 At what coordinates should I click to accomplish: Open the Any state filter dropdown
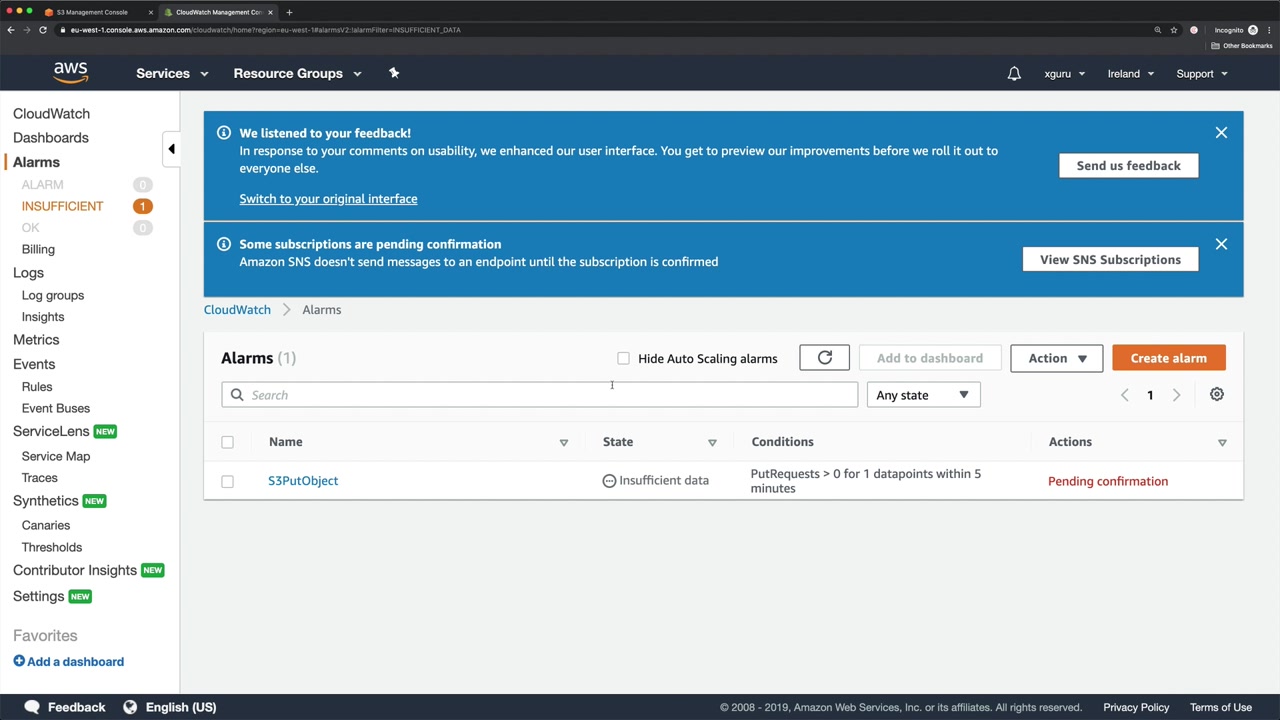pos(922,395)
